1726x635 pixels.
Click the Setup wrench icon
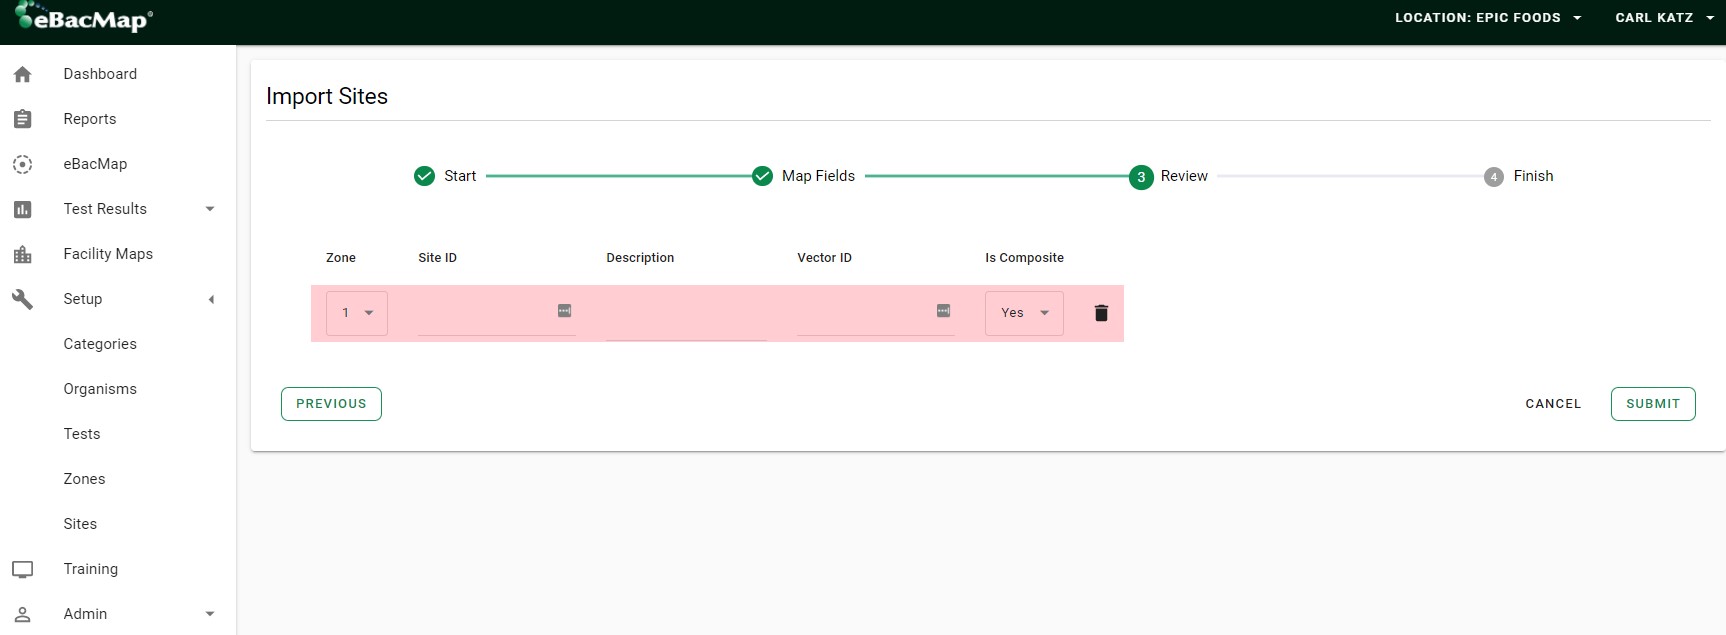point(23,299)
